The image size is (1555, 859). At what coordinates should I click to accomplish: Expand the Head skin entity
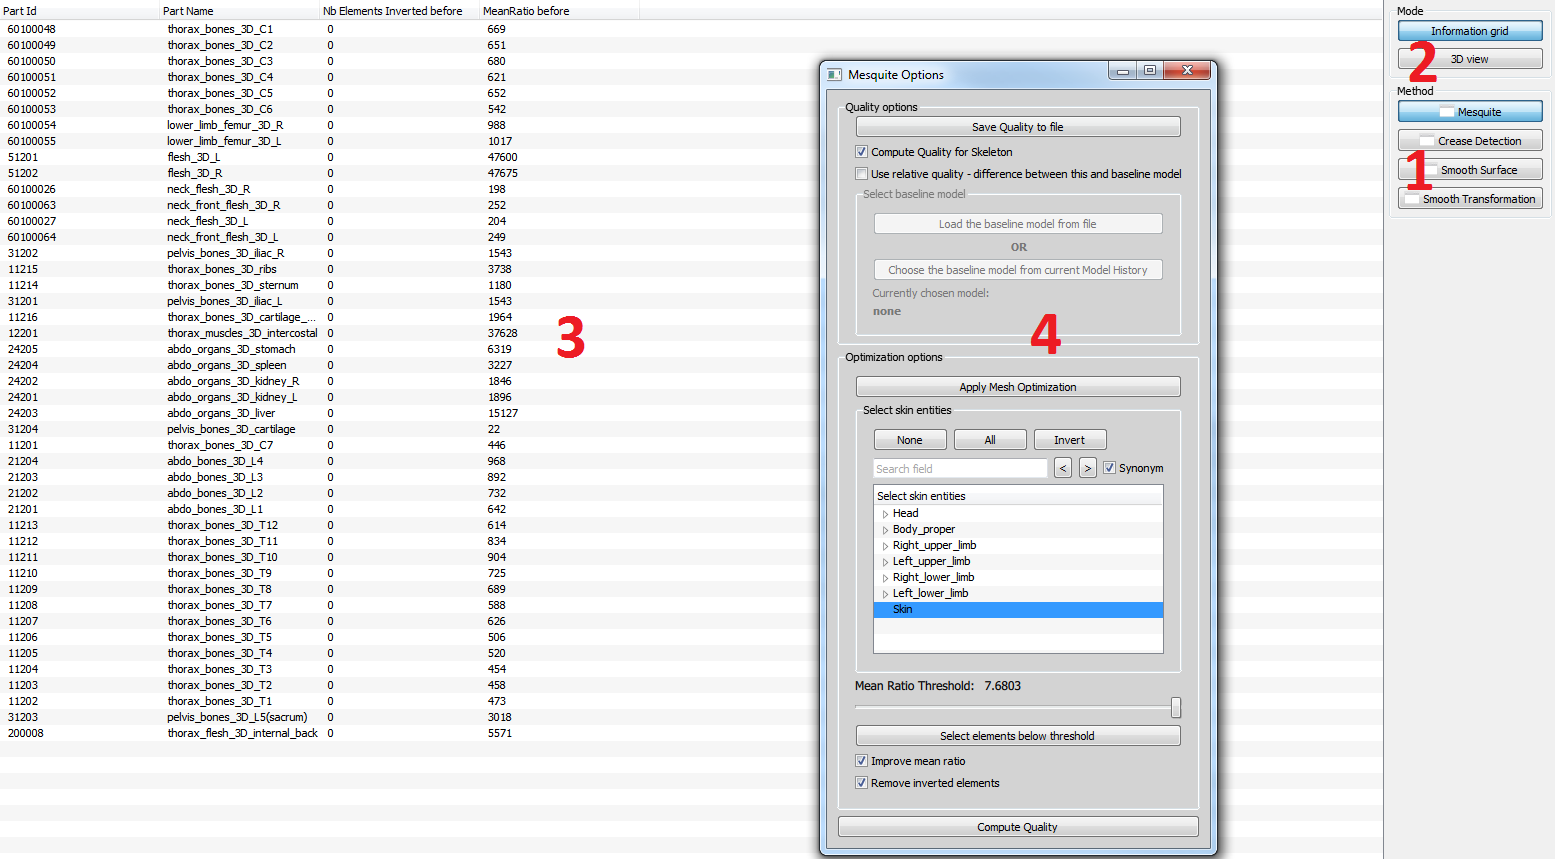(885, 514)
